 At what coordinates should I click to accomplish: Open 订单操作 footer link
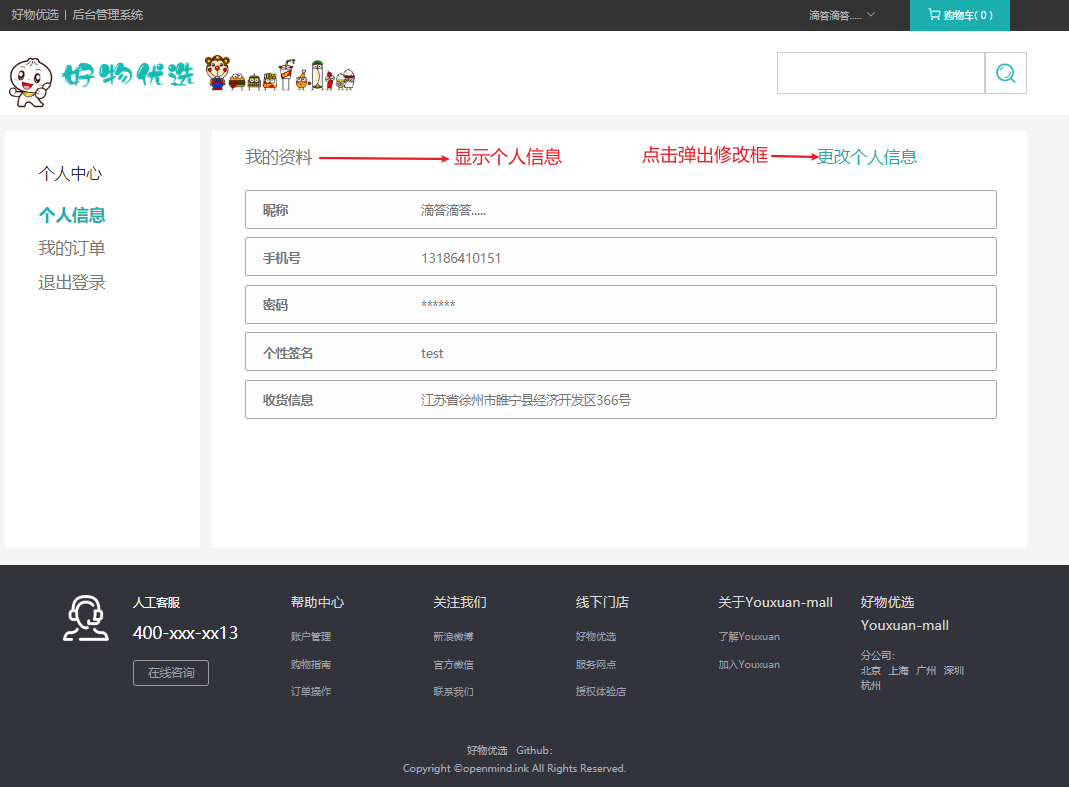[311, 692]
